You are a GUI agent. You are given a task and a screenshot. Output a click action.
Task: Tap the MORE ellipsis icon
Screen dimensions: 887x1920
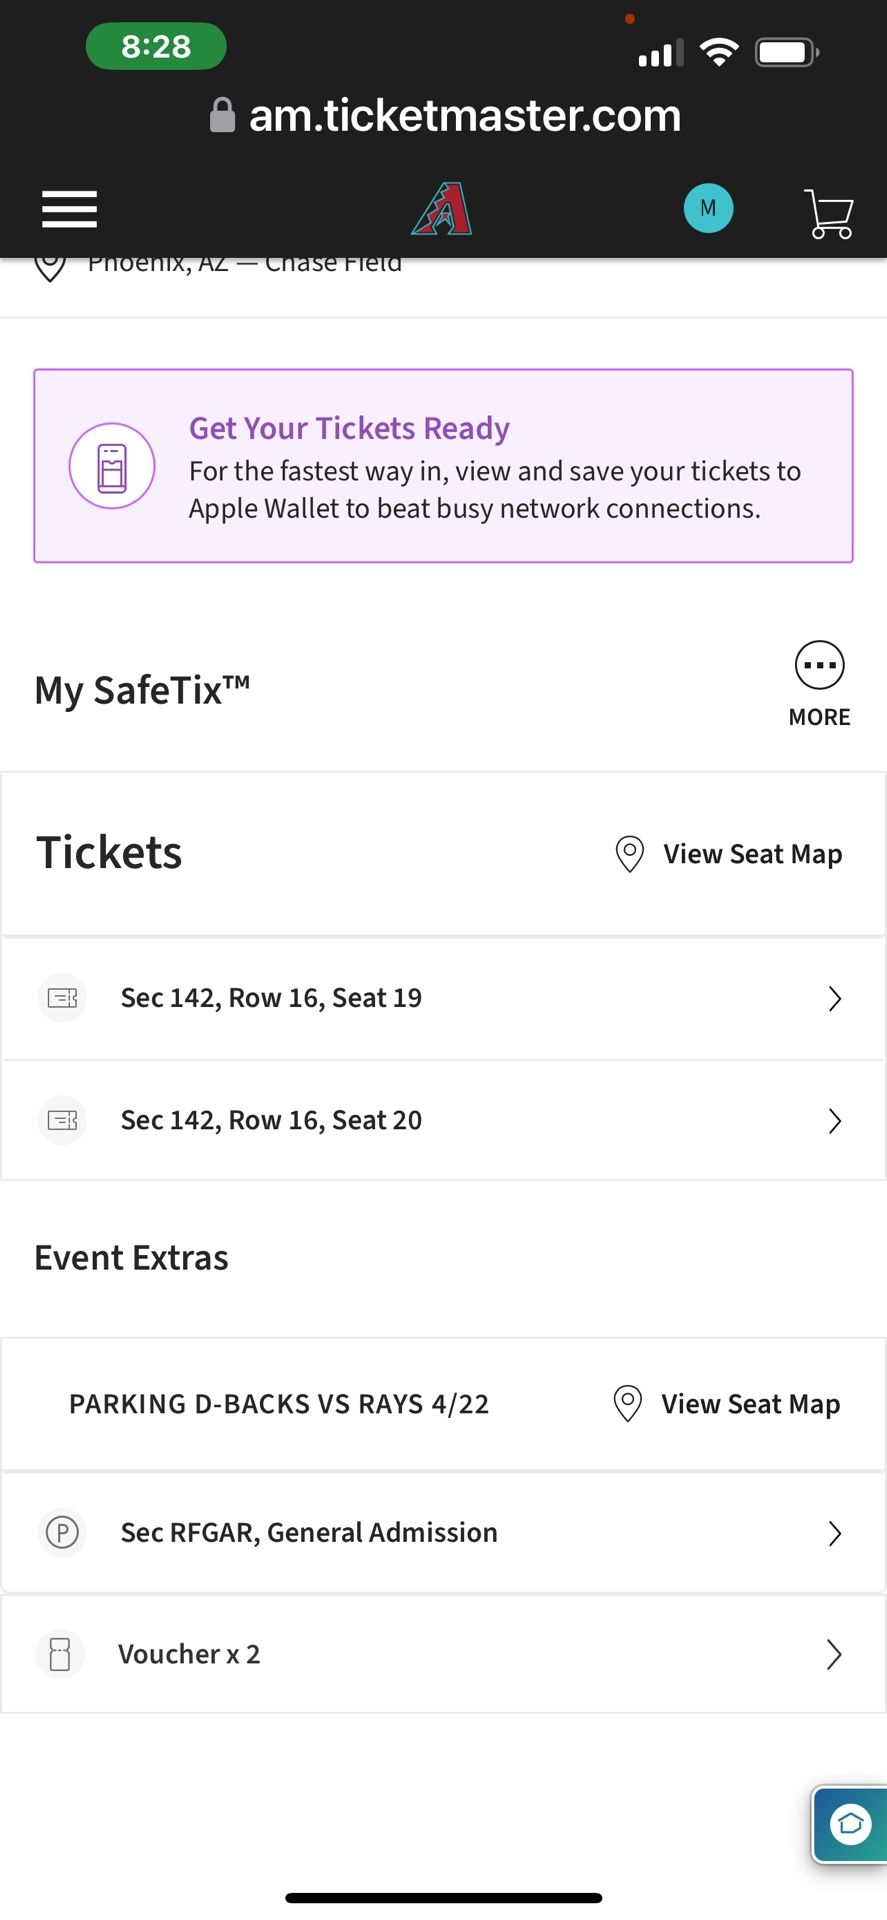(819, 665)
